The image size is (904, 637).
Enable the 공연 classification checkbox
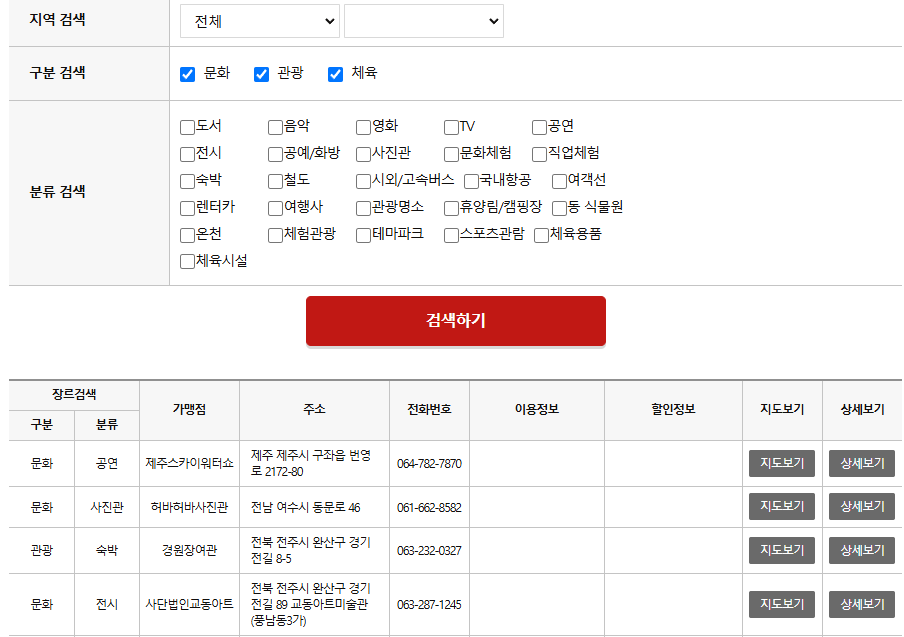(x=539, y=127)
